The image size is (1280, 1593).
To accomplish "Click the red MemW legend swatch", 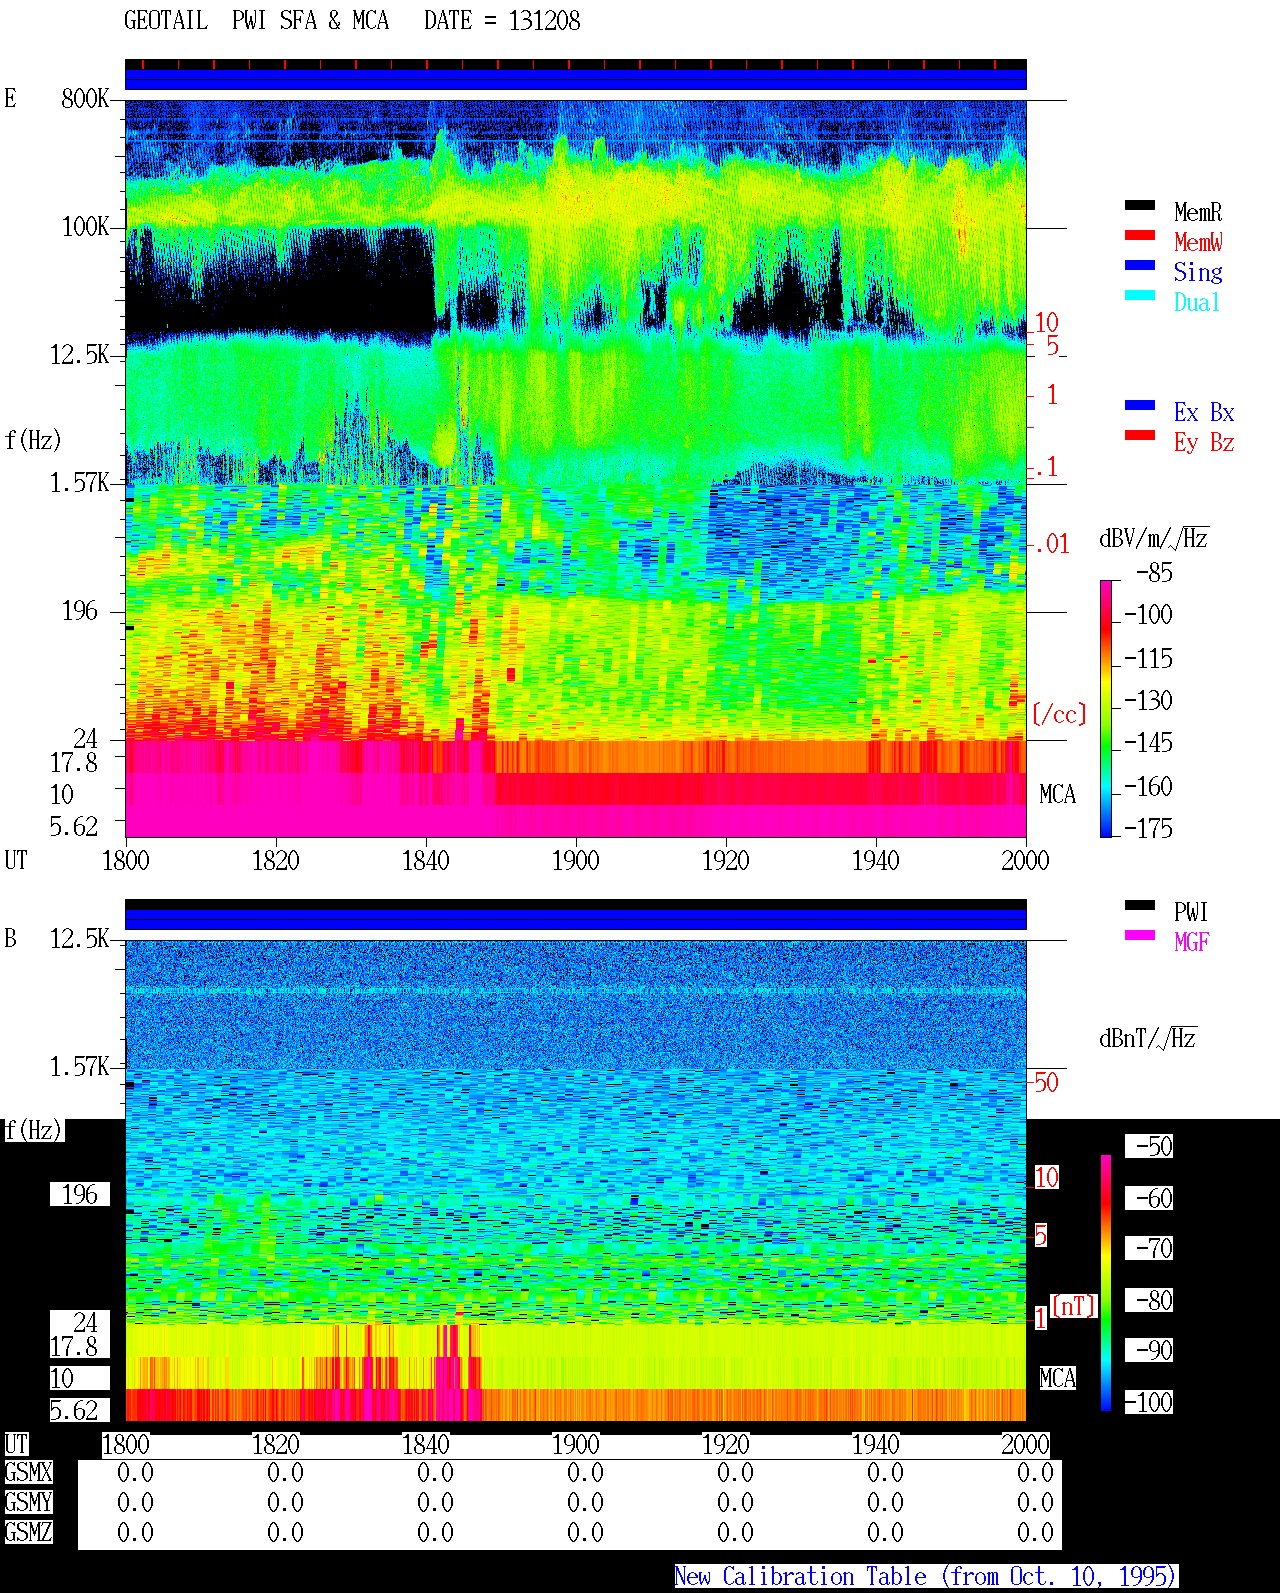I will pyautogui.click(x=1140, y=236).
